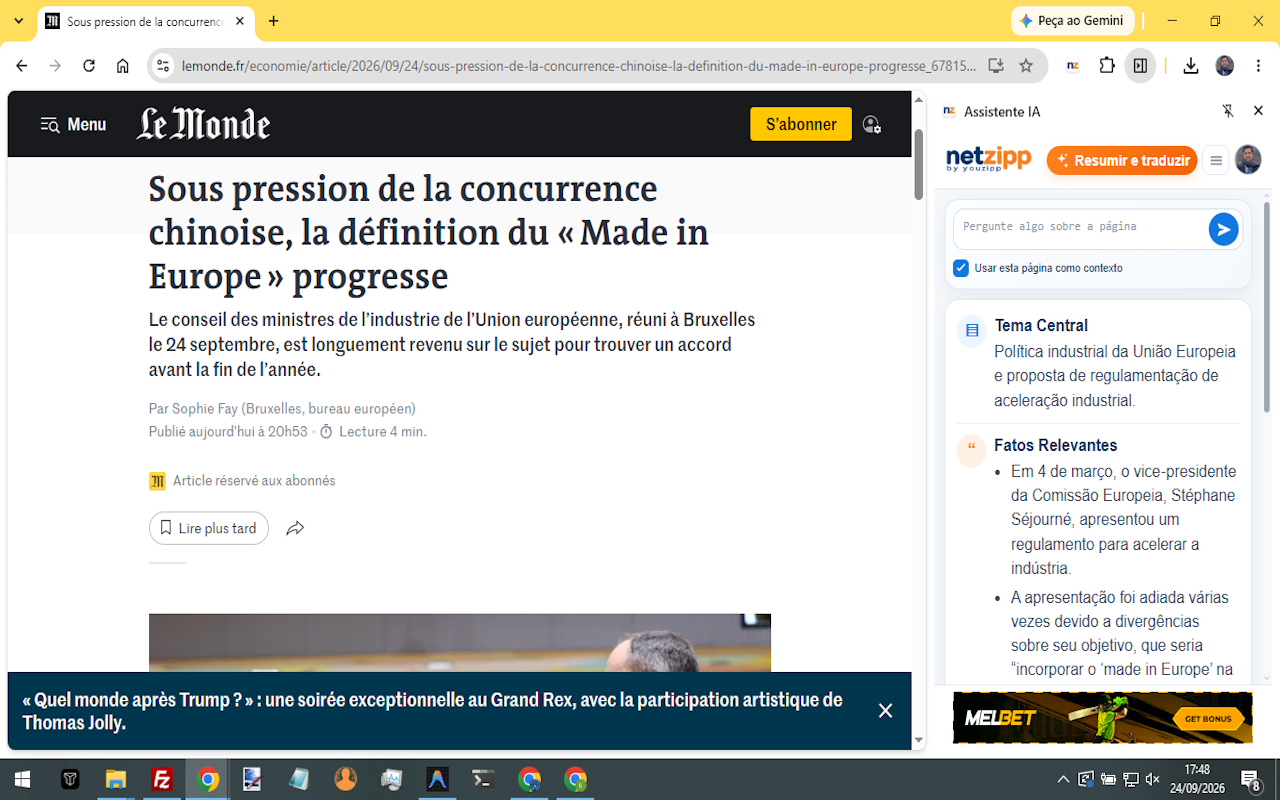The image size is (1280, 800).
Task: Click the Peça ao Gemini button
Action: point(1071,20)
